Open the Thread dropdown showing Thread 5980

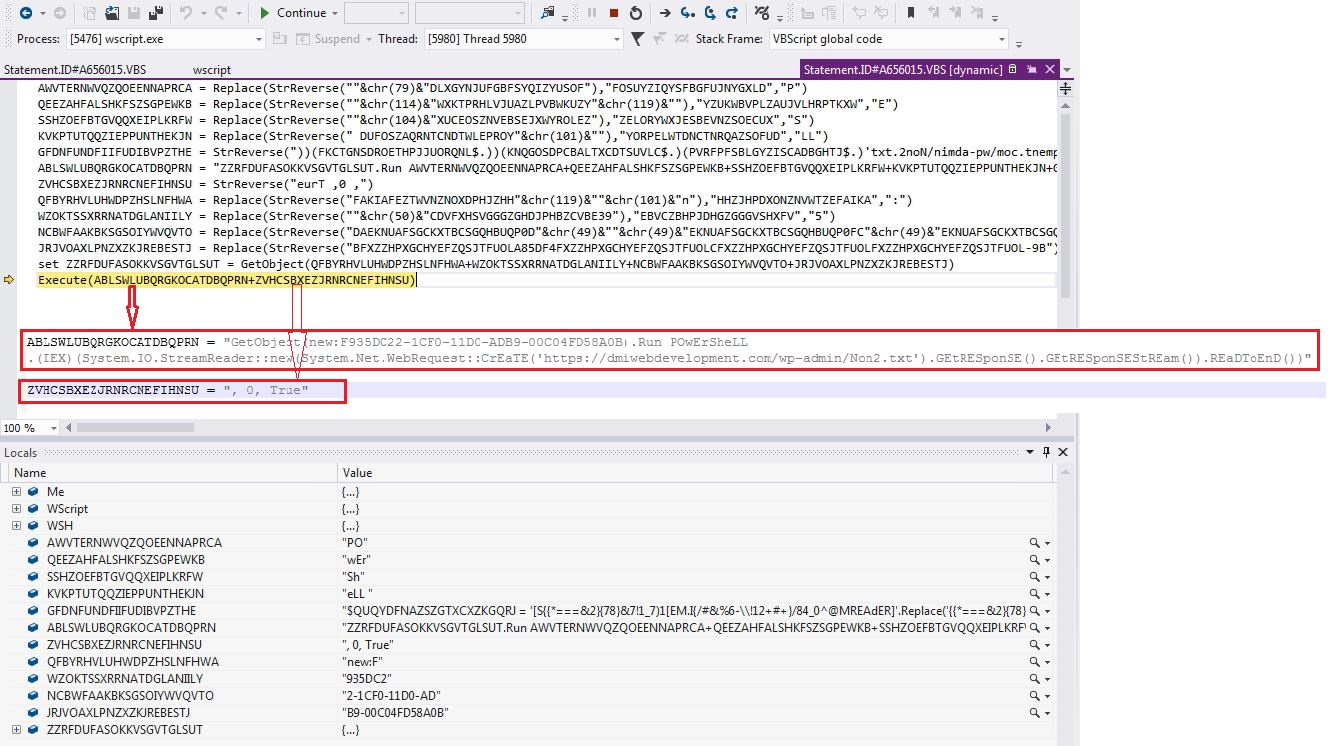coord(617,39)
